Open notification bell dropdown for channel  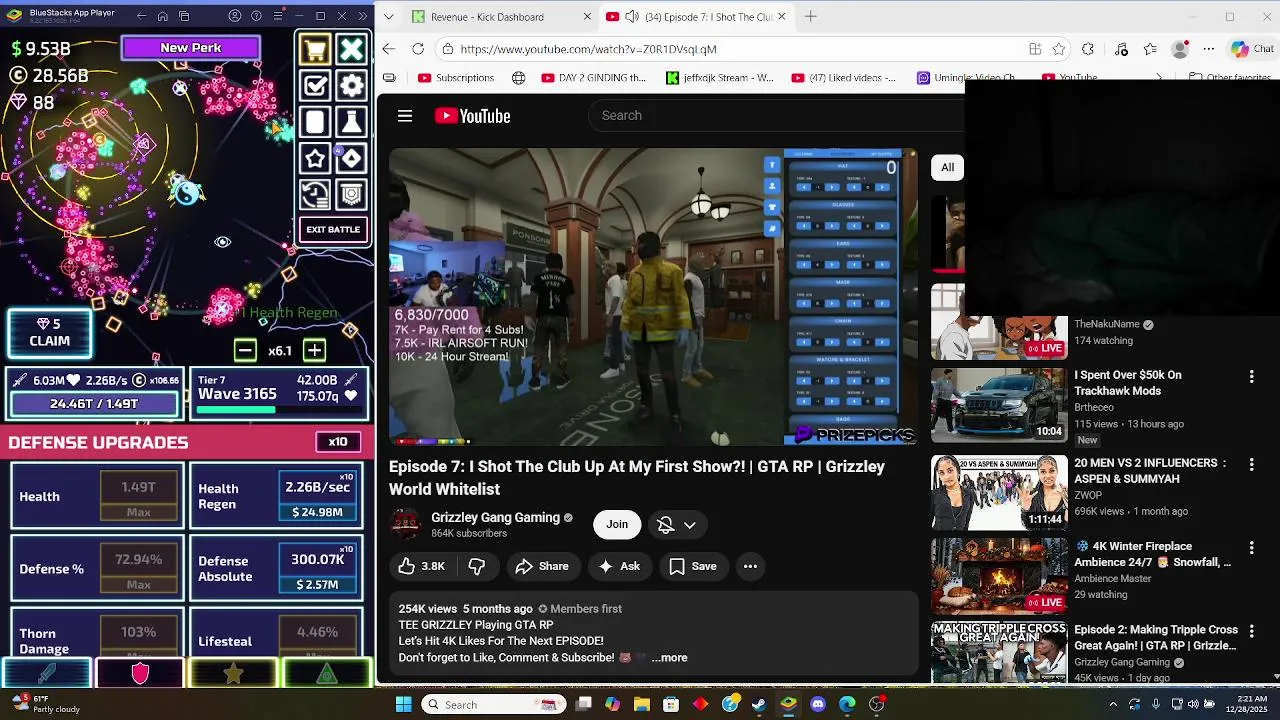tap(676, 524)
